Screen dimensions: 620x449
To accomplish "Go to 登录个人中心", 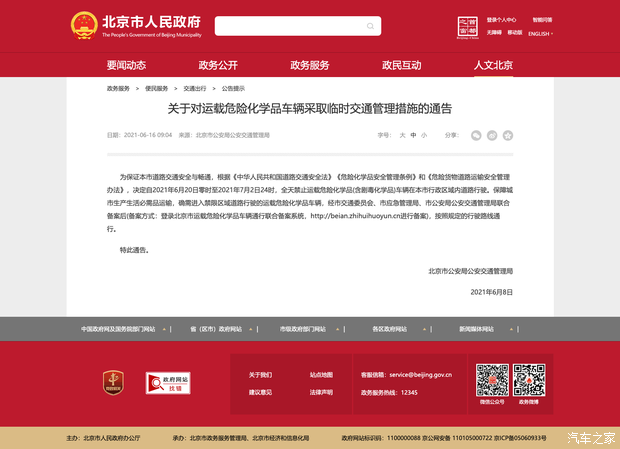I will coord(501,20).
